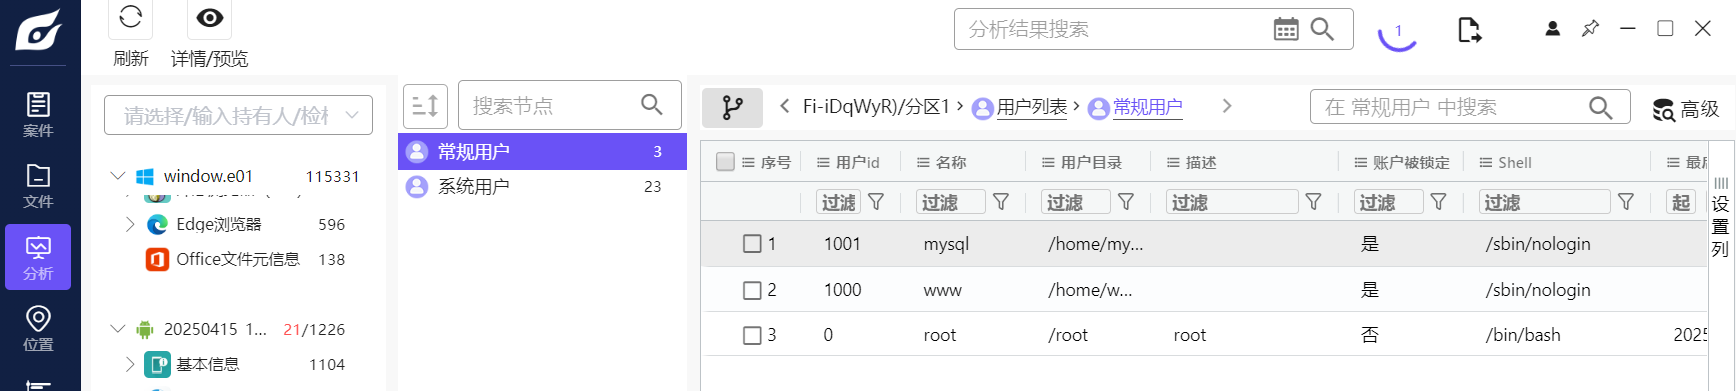Click the branch/tree view toggle icon
The width and height of the screenshot is (1736, 391).
click(732, 107)
